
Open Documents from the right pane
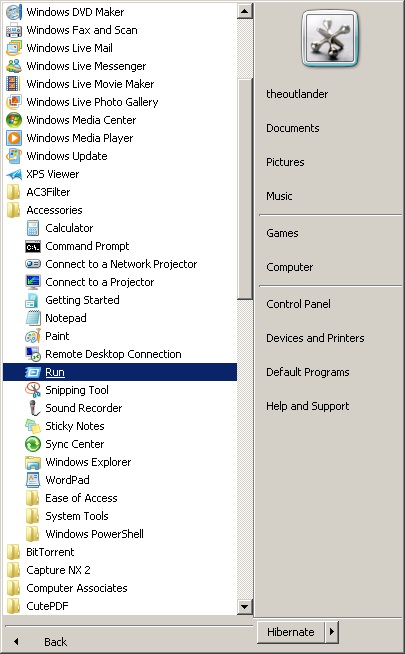pyautogui.click(x=293, y=128)
